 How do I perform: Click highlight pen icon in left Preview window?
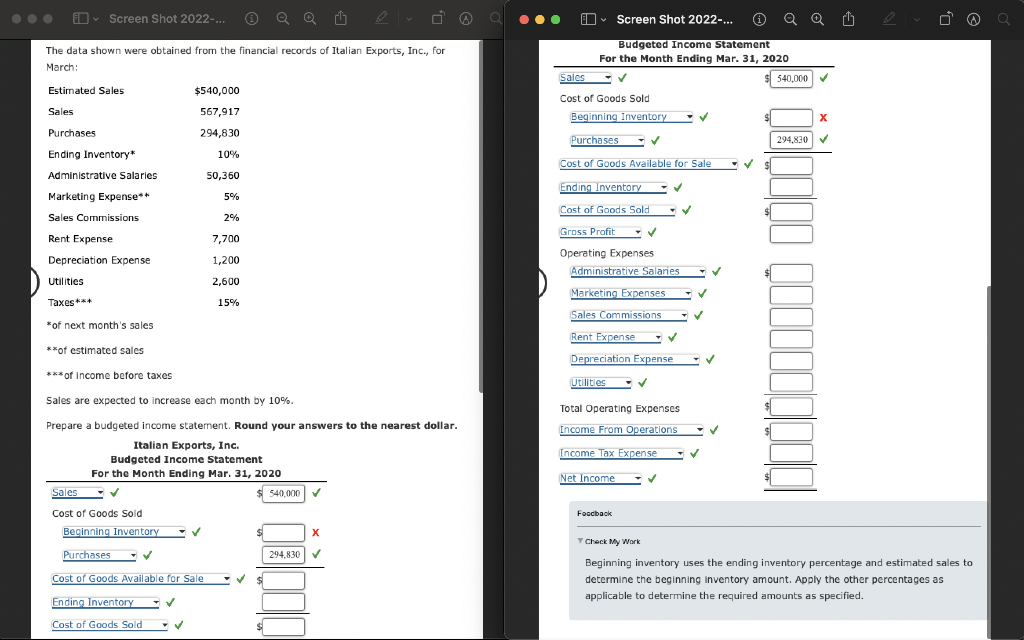pyautogui.click(x=382, y=19)
